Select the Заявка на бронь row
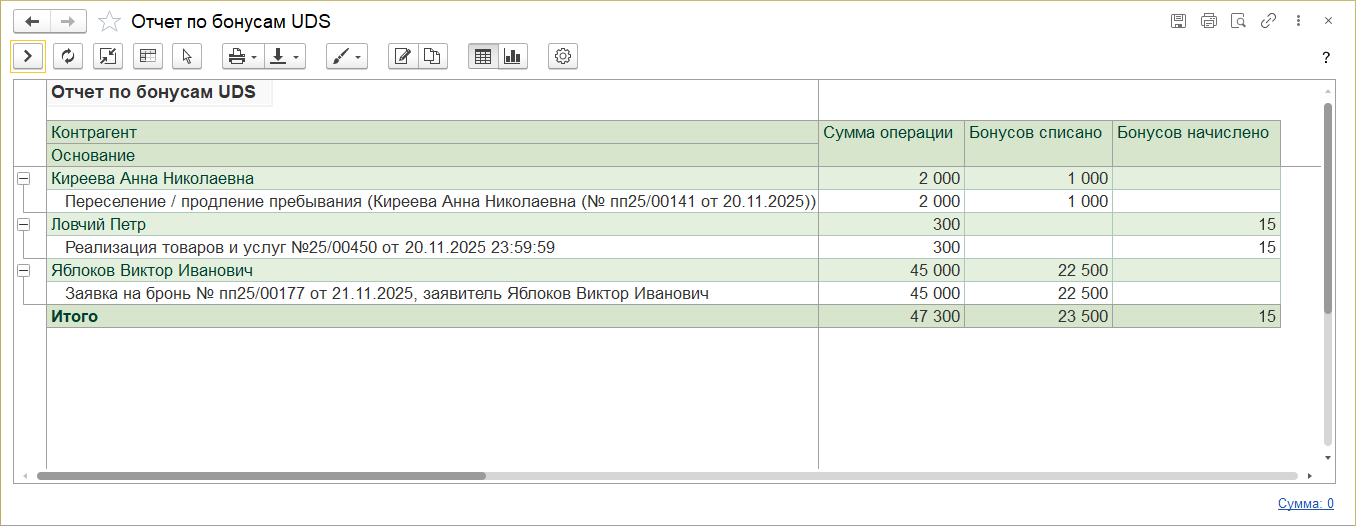Image resolution: width=1356 pixels, height=526 pixels. click(432, 293)
